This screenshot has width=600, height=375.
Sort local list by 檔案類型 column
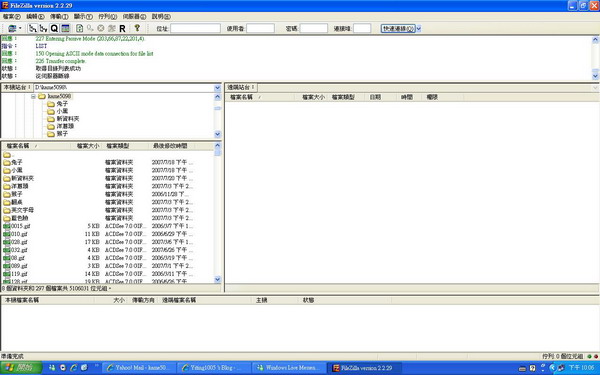tap(126, 146)
